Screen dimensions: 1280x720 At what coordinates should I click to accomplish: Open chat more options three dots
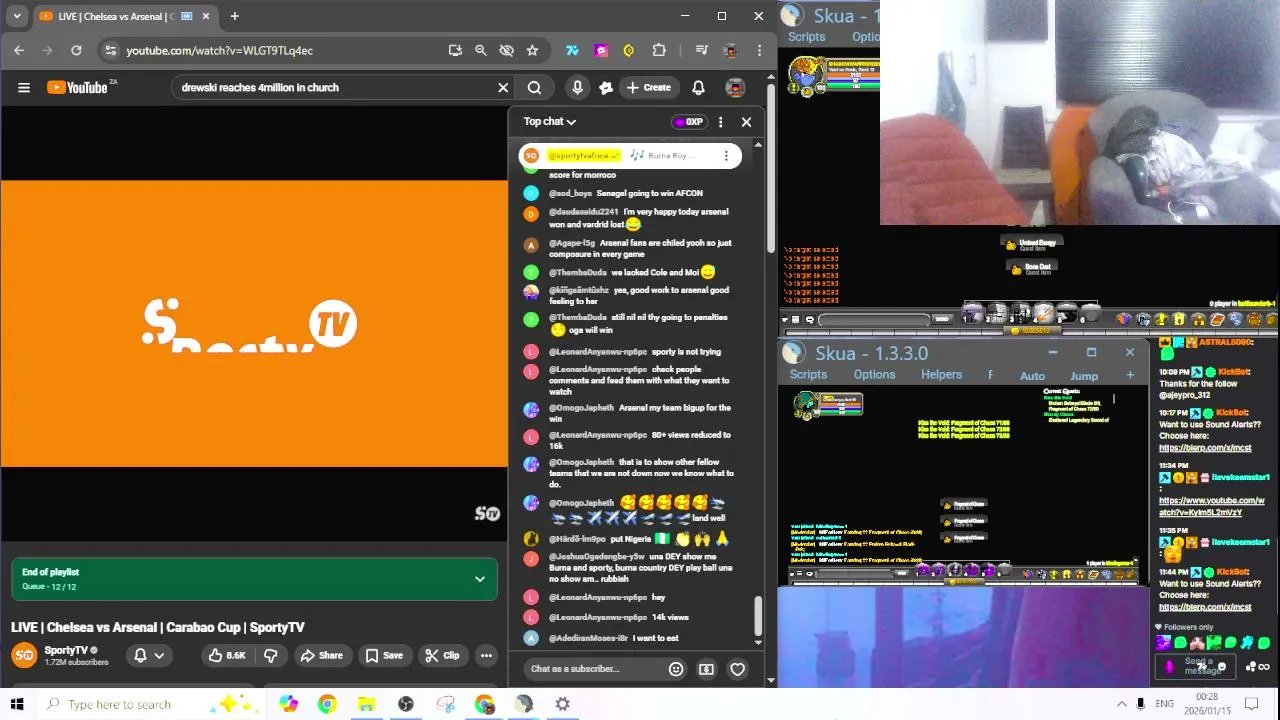pyautogui.click(x=720, y=122)
